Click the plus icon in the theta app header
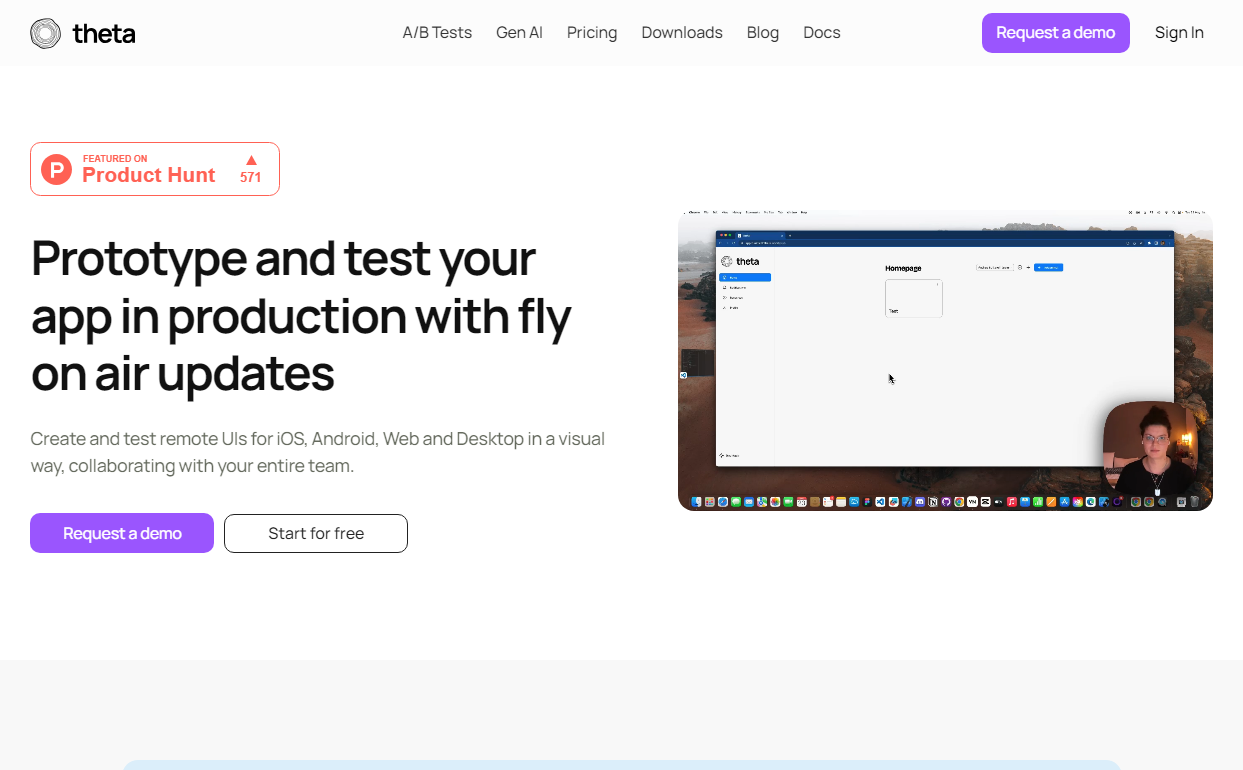Viewport: 1243px width, 770px height. [1029, 267]
